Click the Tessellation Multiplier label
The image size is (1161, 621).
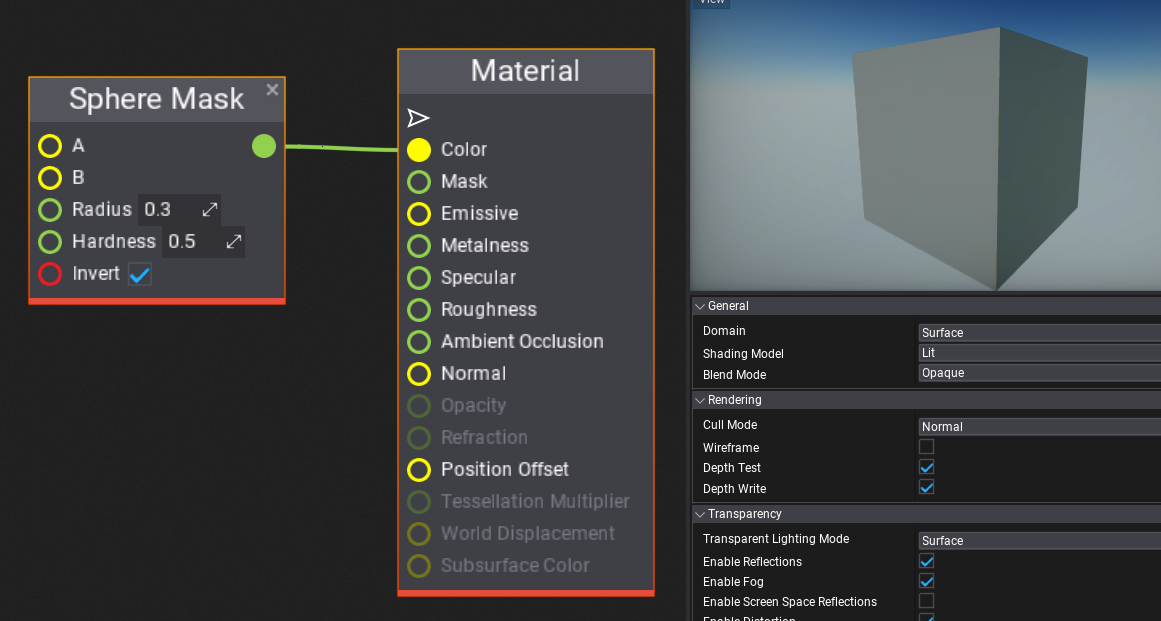click(535, 501)
